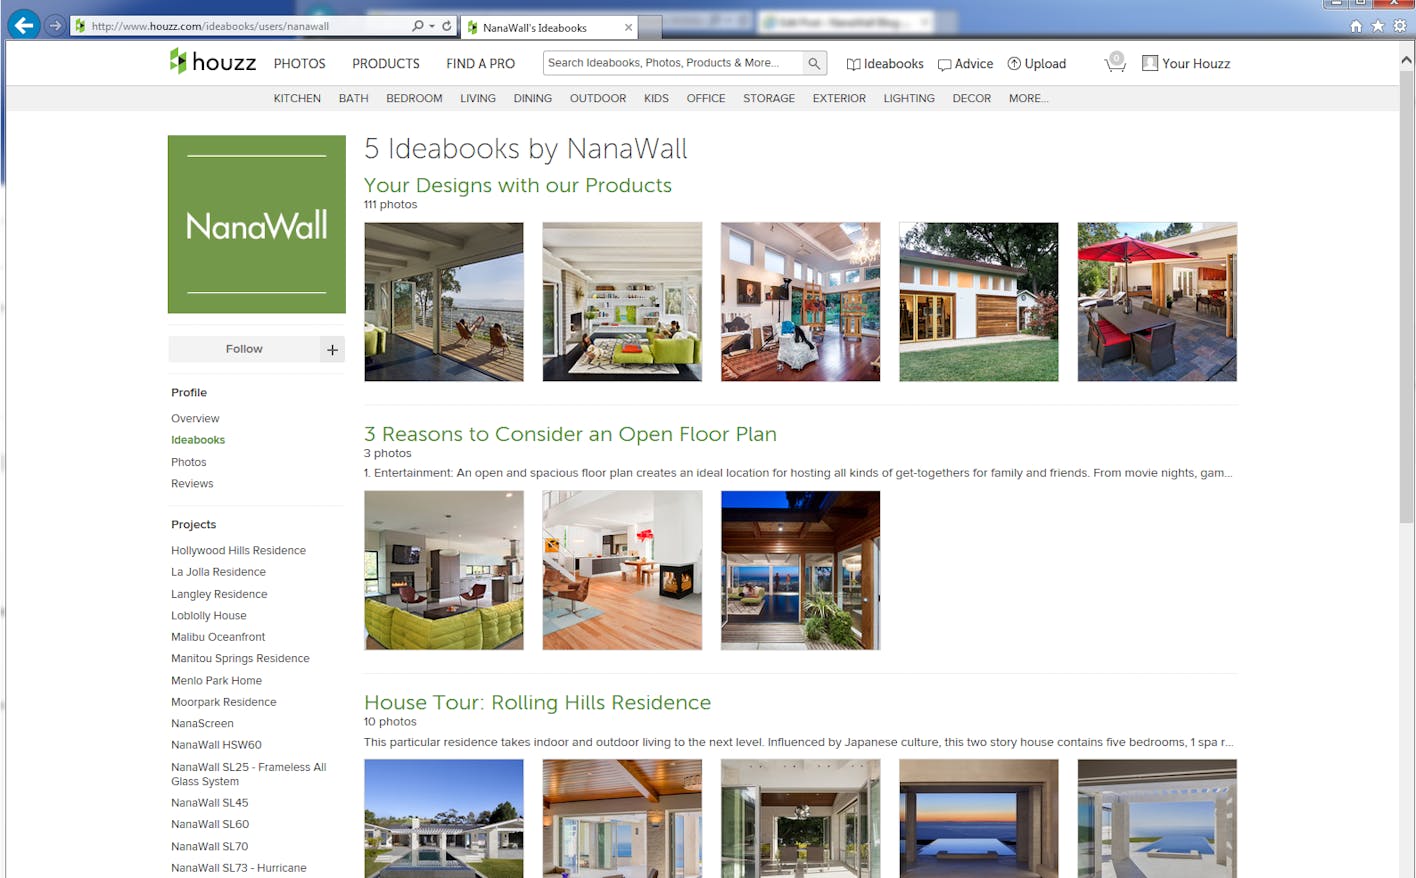Viewport: 1416px width, 878px height.
Task: Open House Tour: Rolling Hills Residence ideabook
Action: 537,702
